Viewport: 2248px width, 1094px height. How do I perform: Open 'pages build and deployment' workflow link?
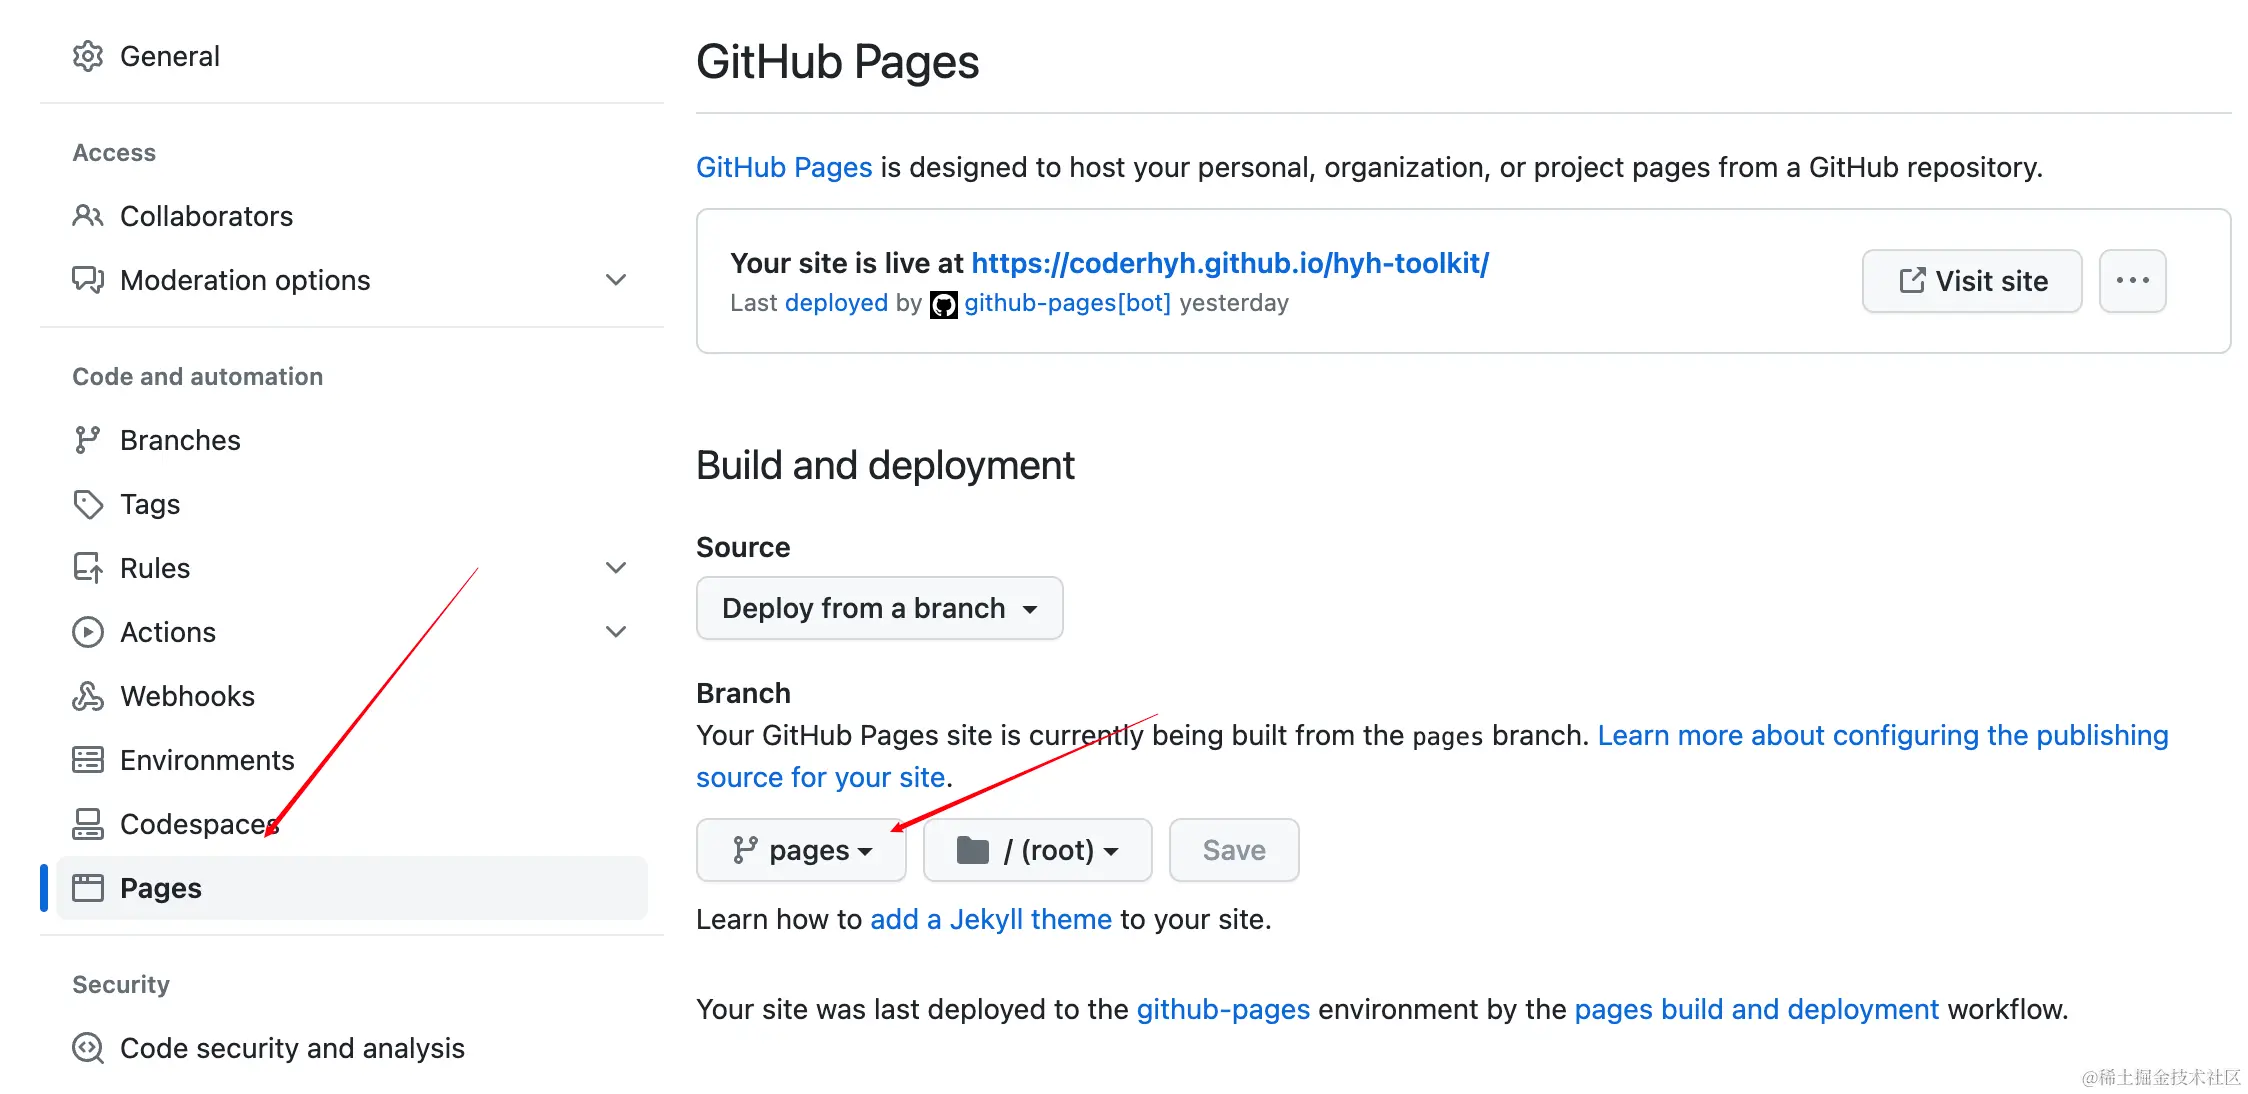click(x=1757, y=1009)
